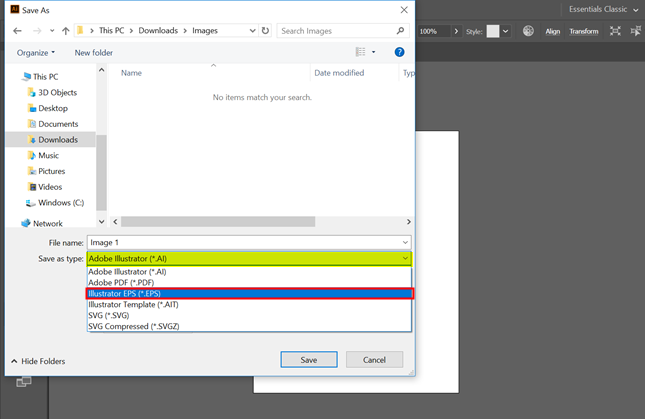This screenshot has height=419, width=645.
Task: Click Images in the address path
Action: click(205, 30)
